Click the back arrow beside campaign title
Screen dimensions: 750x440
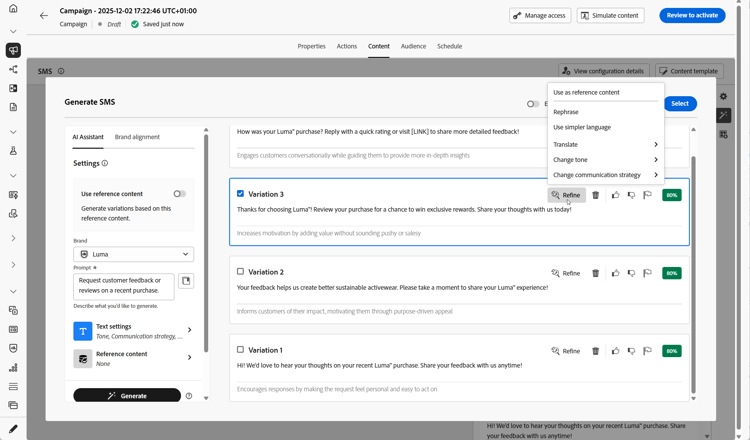coord(44,16)
